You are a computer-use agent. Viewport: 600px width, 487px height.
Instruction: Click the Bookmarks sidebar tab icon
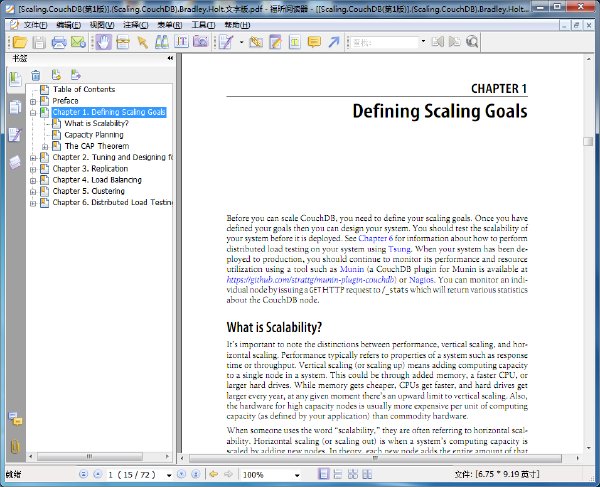15,79
